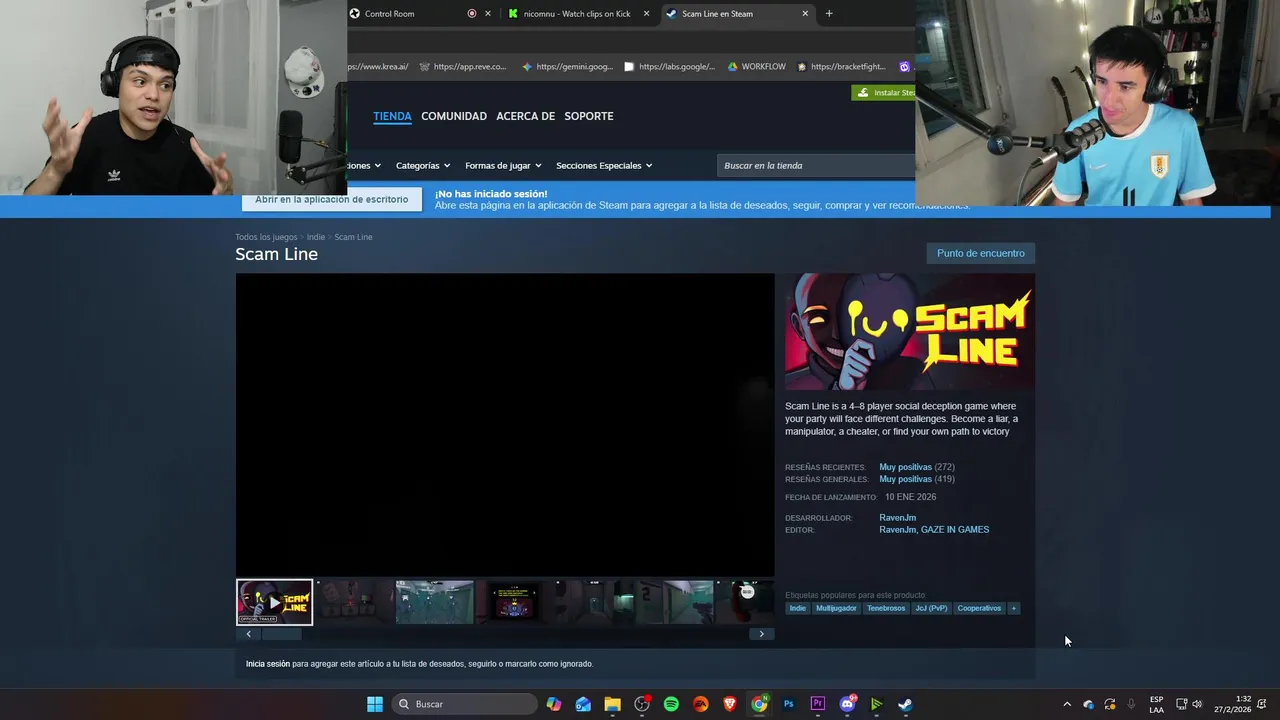Open the new tab plus button

pos(828,14)
